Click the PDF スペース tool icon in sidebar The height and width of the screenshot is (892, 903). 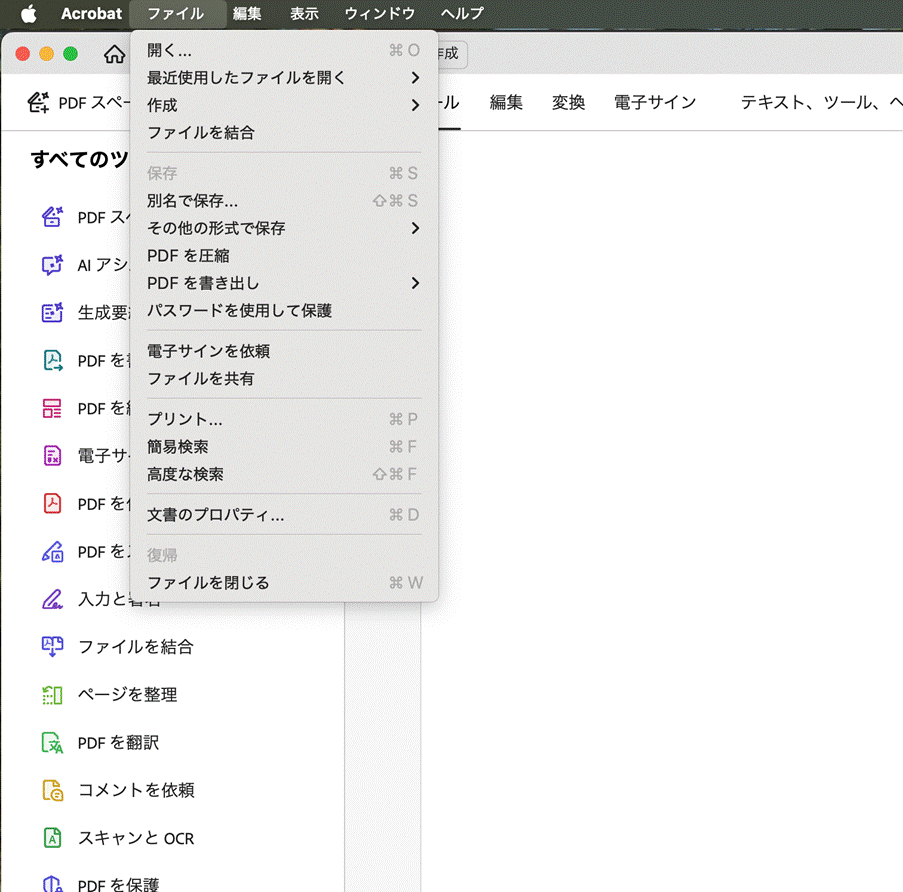click(52, 217)
